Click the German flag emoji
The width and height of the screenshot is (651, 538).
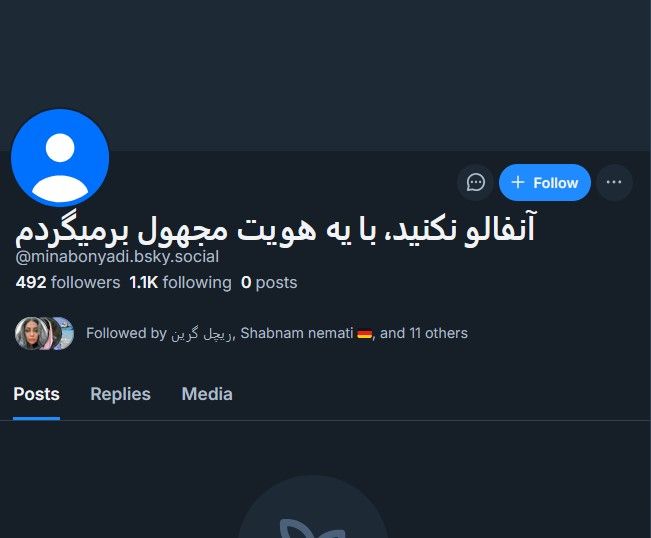point(365,334)
